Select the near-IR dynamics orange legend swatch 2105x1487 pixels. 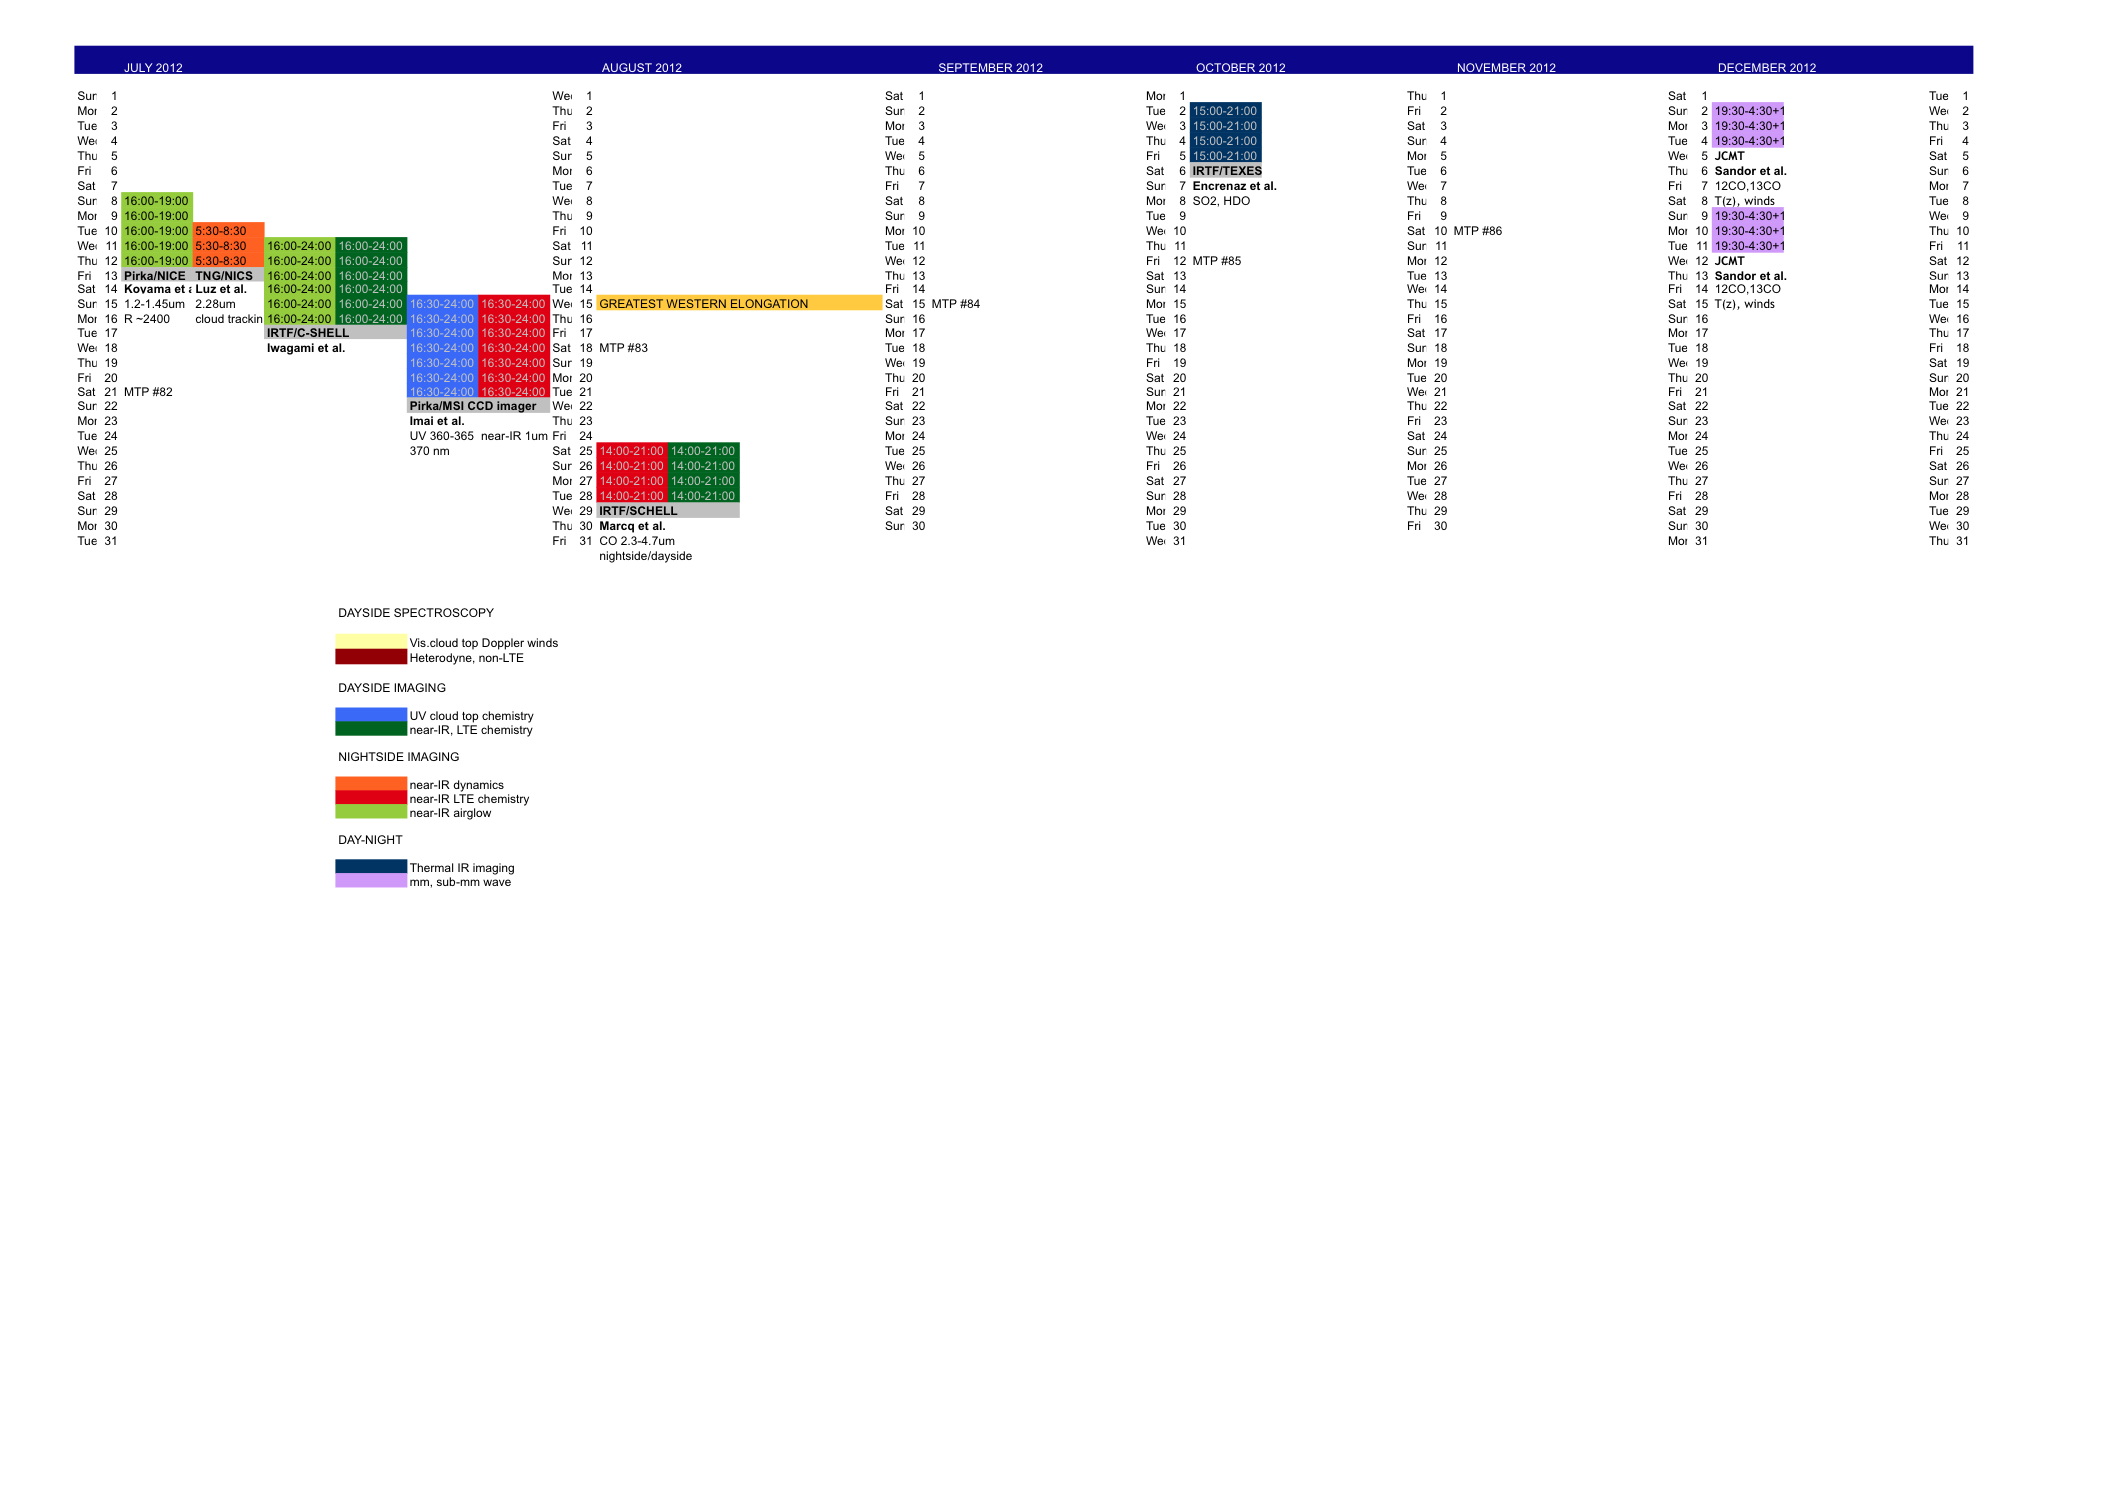pyautogui.click(x=371, y=784)
